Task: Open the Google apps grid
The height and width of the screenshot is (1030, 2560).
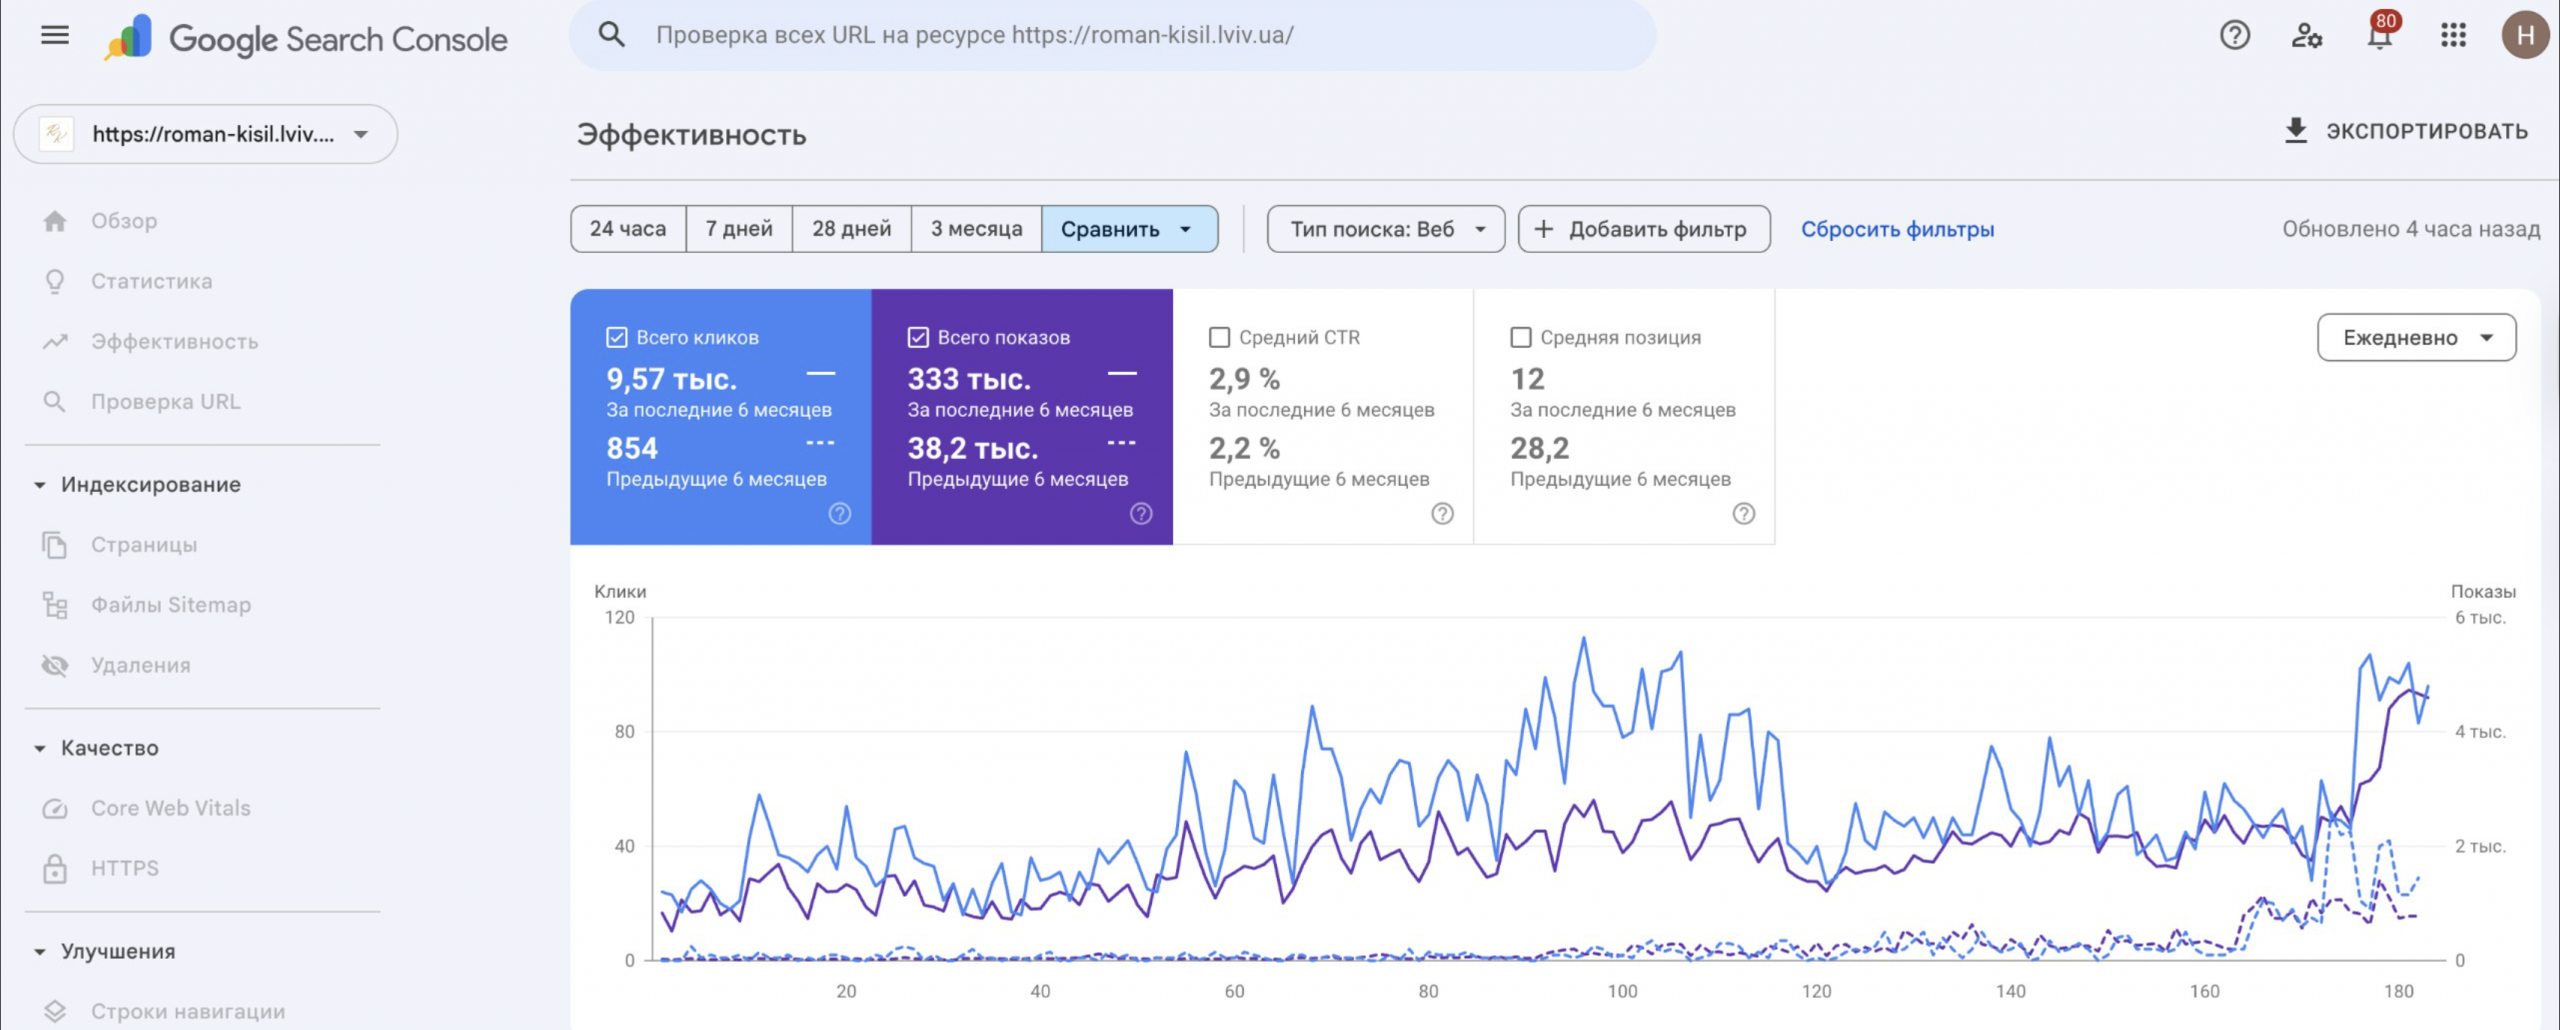Action: (2453, 36)
